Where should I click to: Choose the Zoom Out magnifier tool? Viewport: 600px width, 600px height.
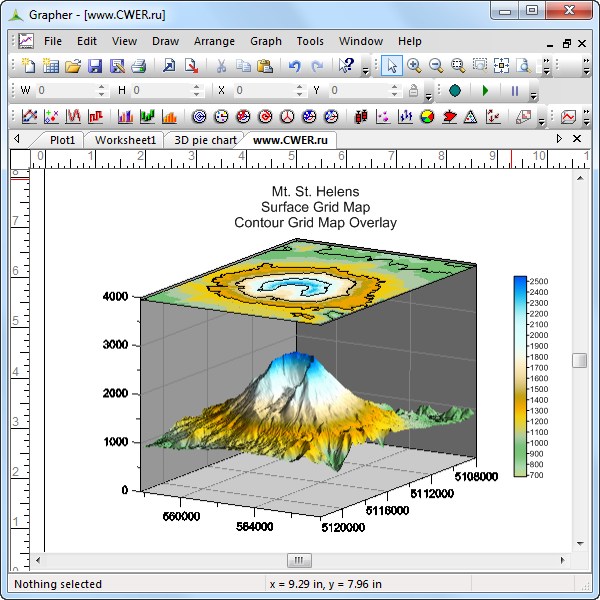coord(436,66)
